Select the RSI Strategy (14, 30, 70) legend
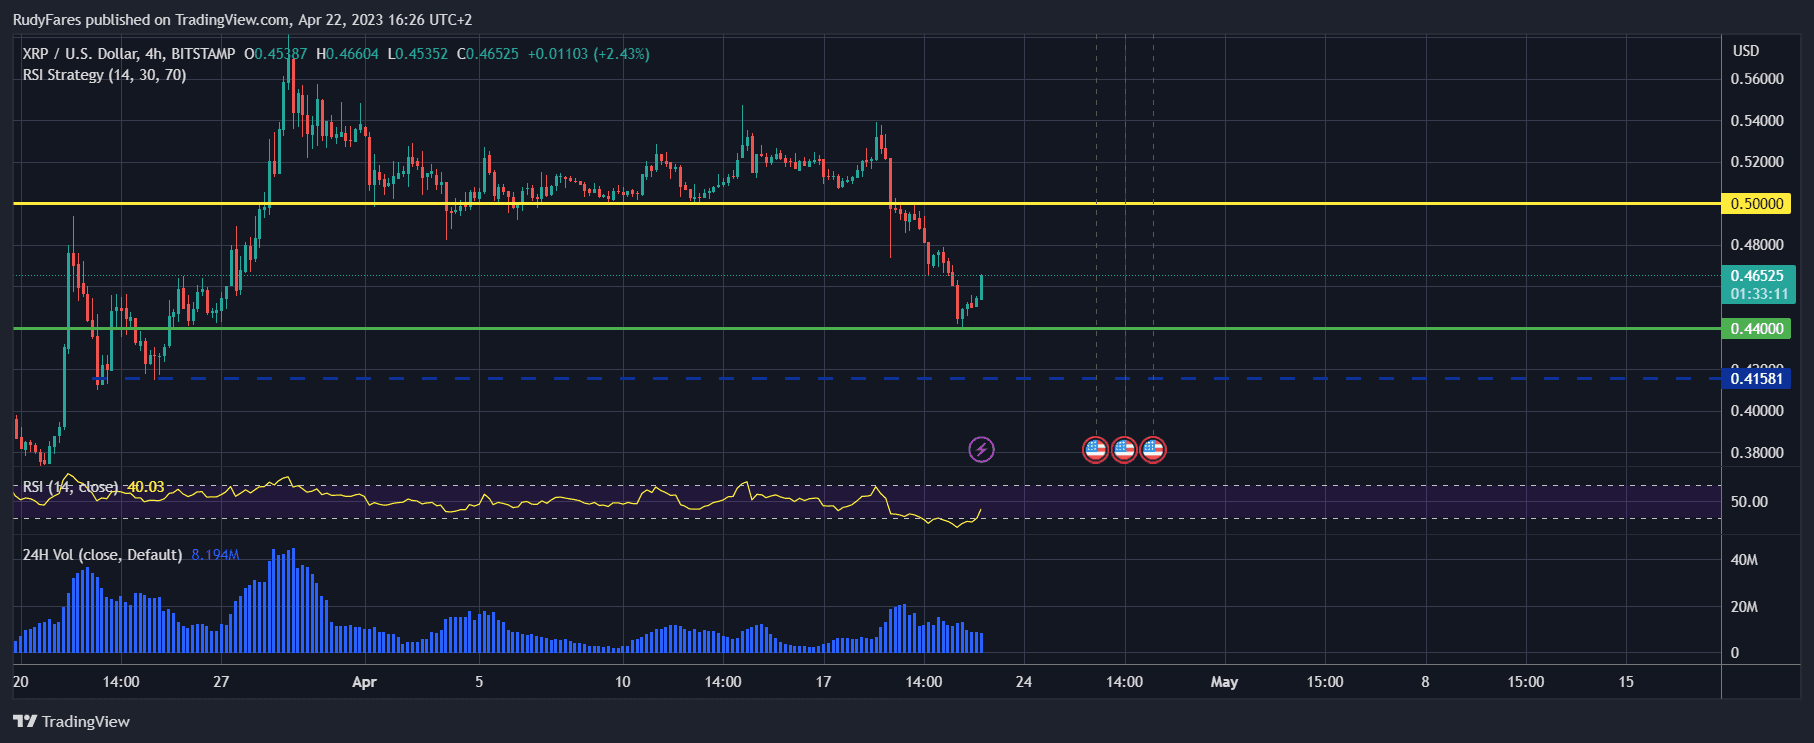The height and width of the screenshot is (743, 1814). tap(104, 75)
